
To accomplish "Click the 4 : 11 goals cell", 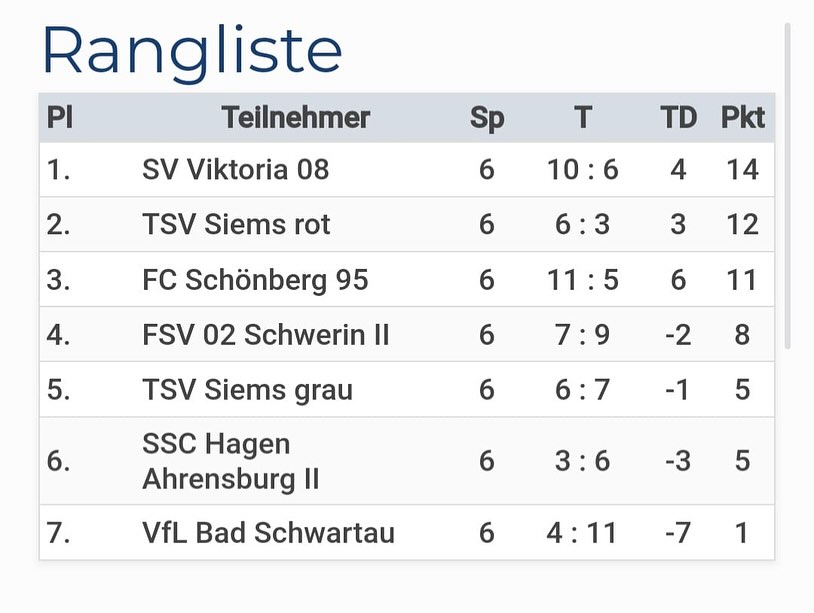I will coord(582,533).
